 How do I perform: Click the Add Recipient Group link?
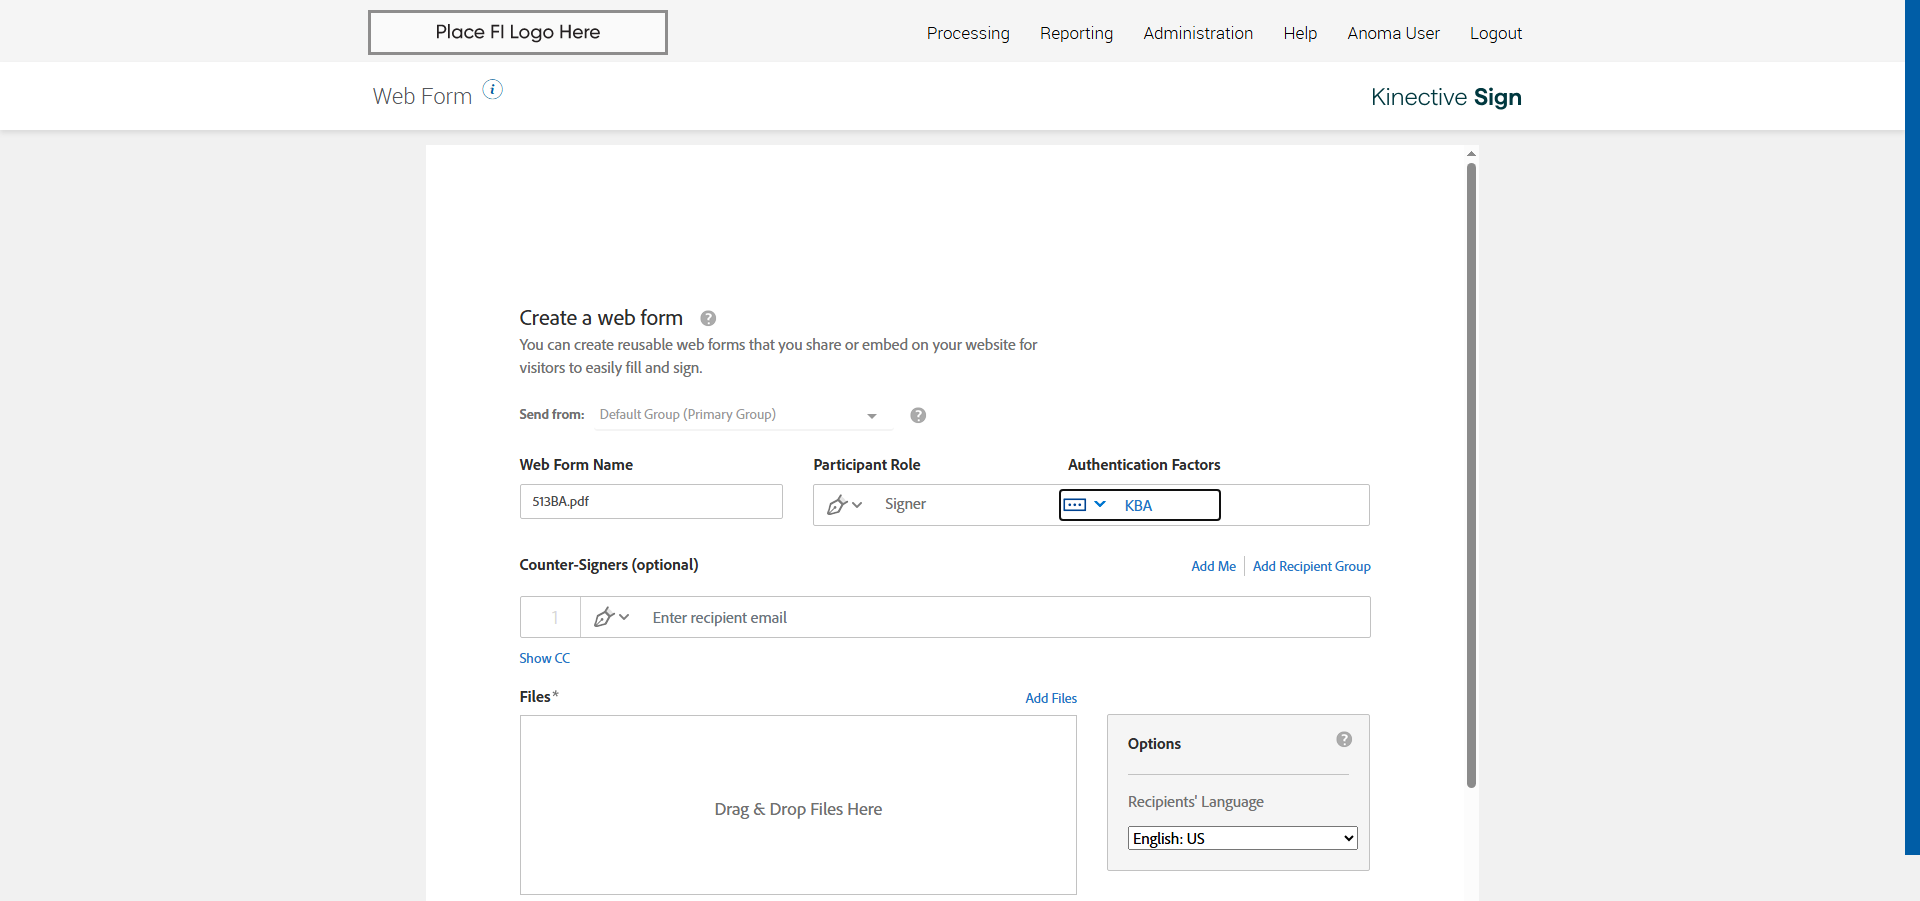click(x=1311, y=566)
